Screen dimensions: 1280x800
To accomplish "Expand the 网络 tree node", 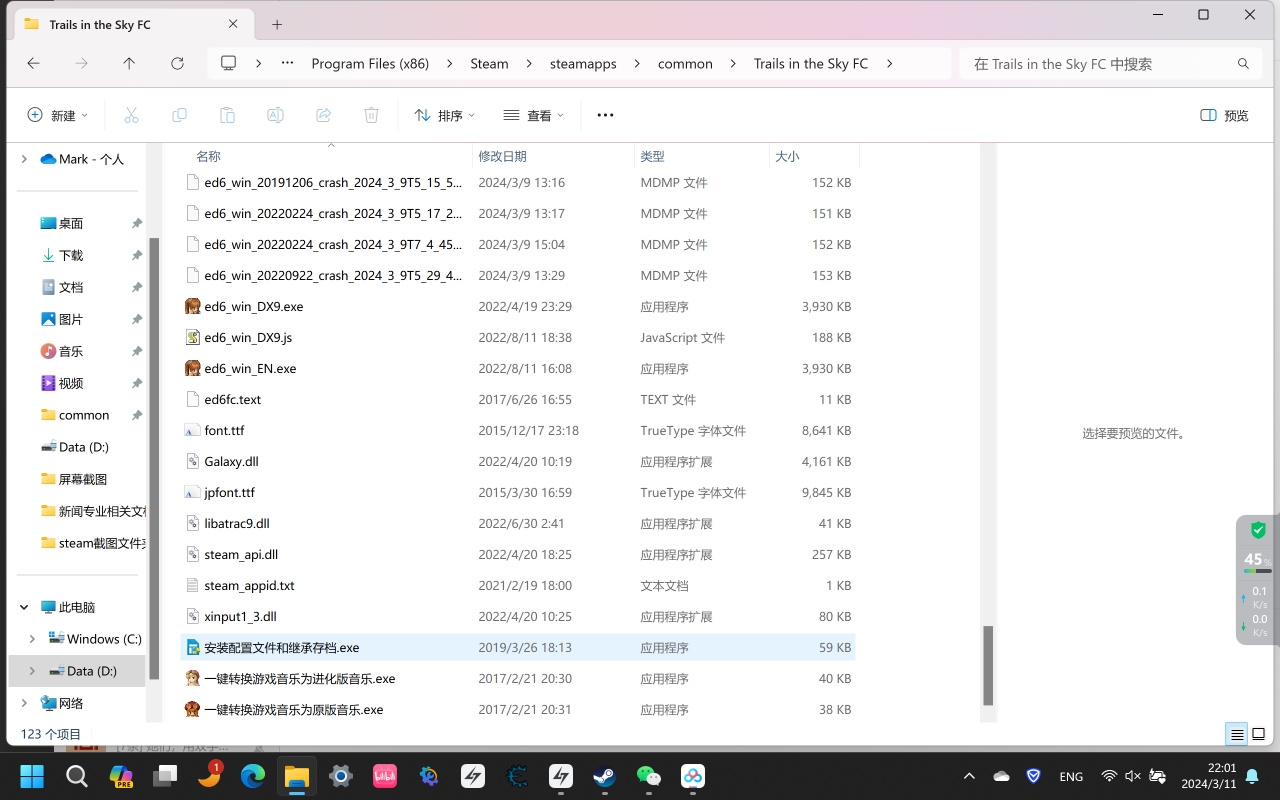I will [x=24, y=703].
